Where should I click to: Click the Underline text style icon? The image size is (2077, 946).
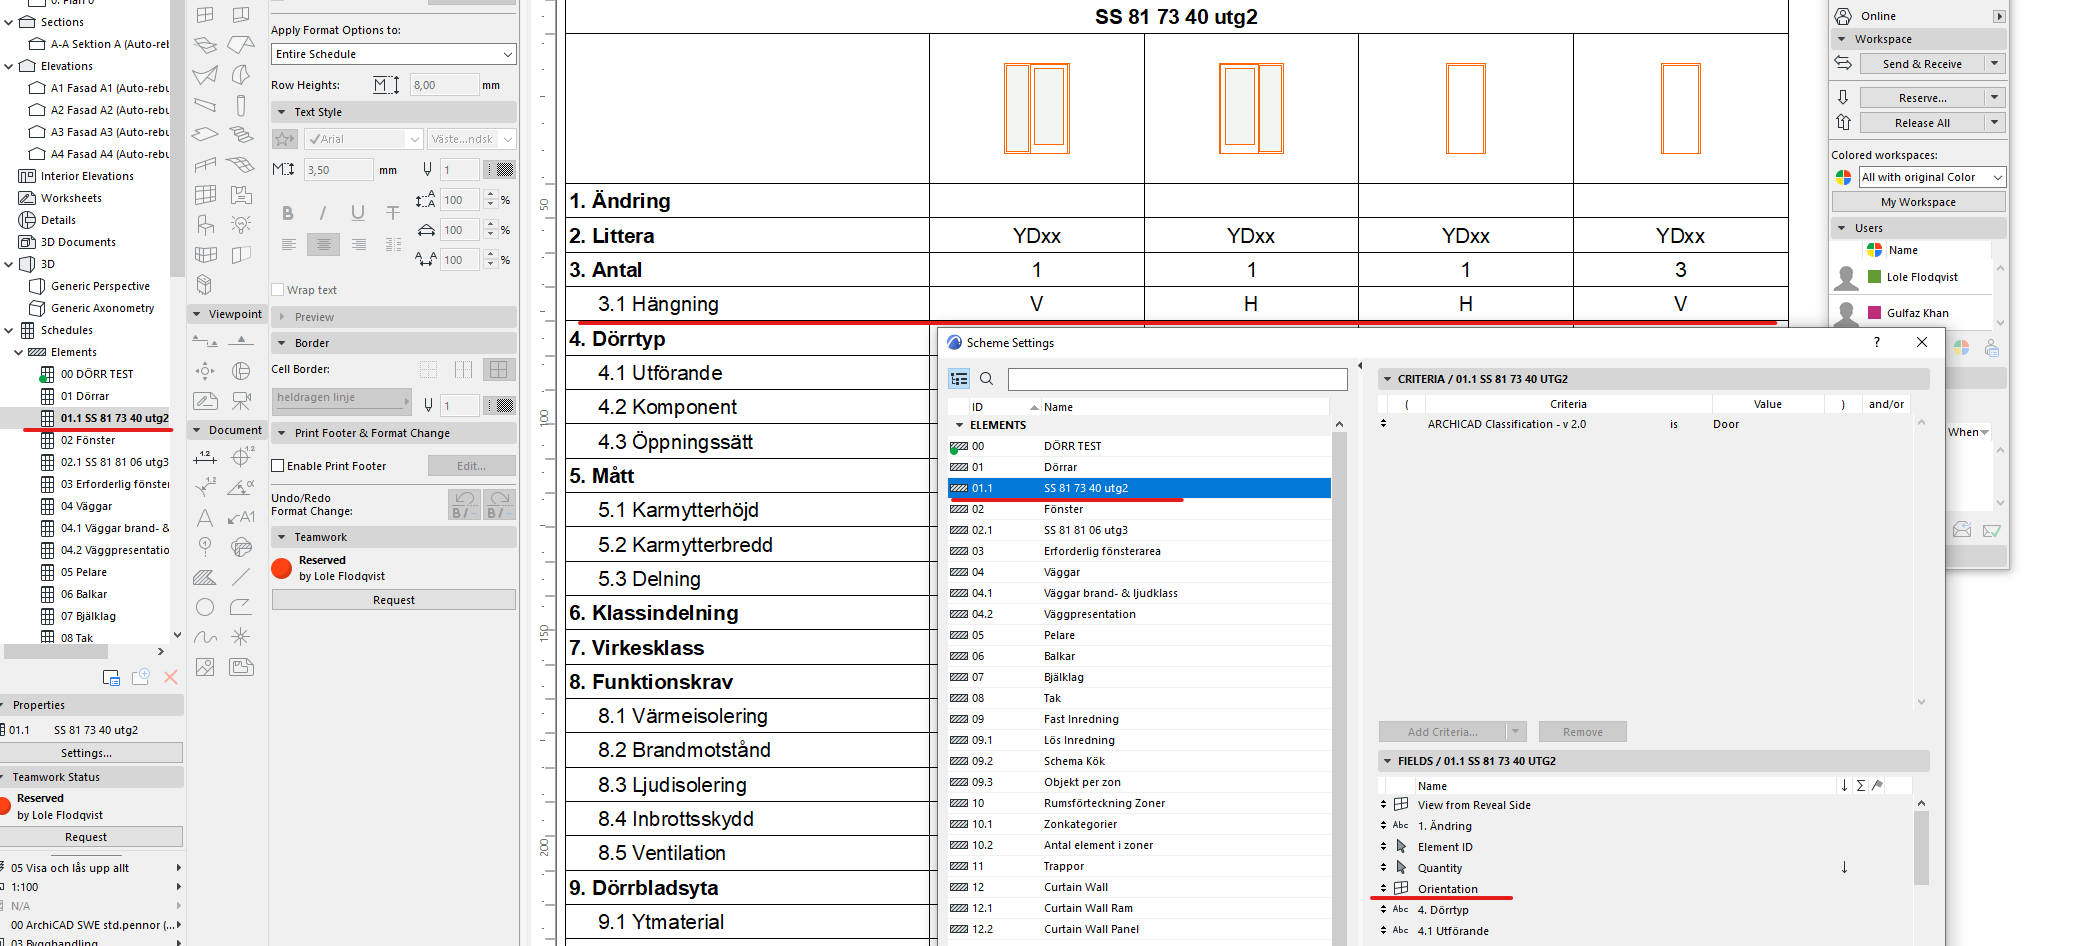(x=357, y=213)
